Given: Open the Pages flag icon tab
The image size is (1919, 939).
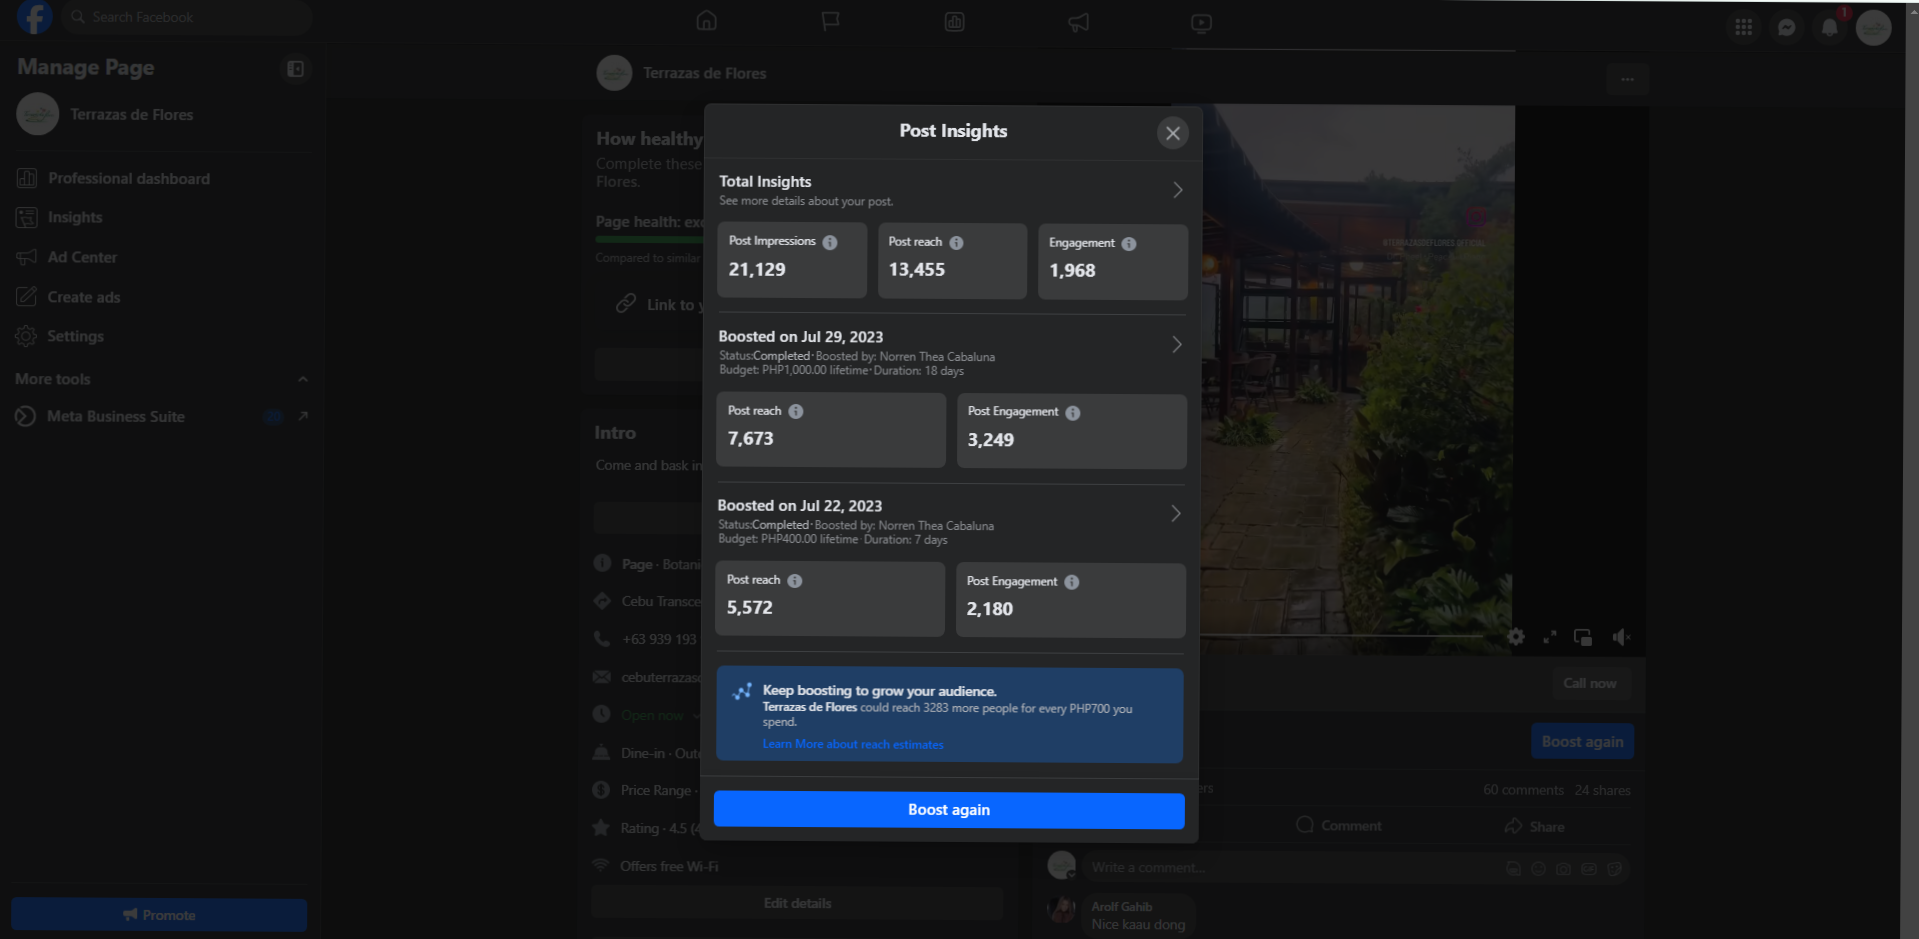Looking at the screenshot, I should (x=830, y=21).
